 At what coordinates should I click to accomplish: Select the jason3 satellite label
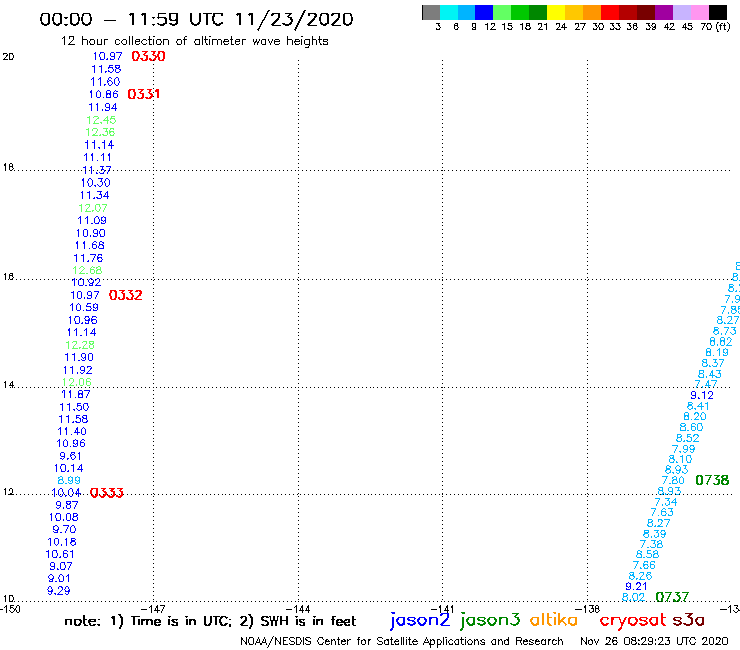pos(490,620)
